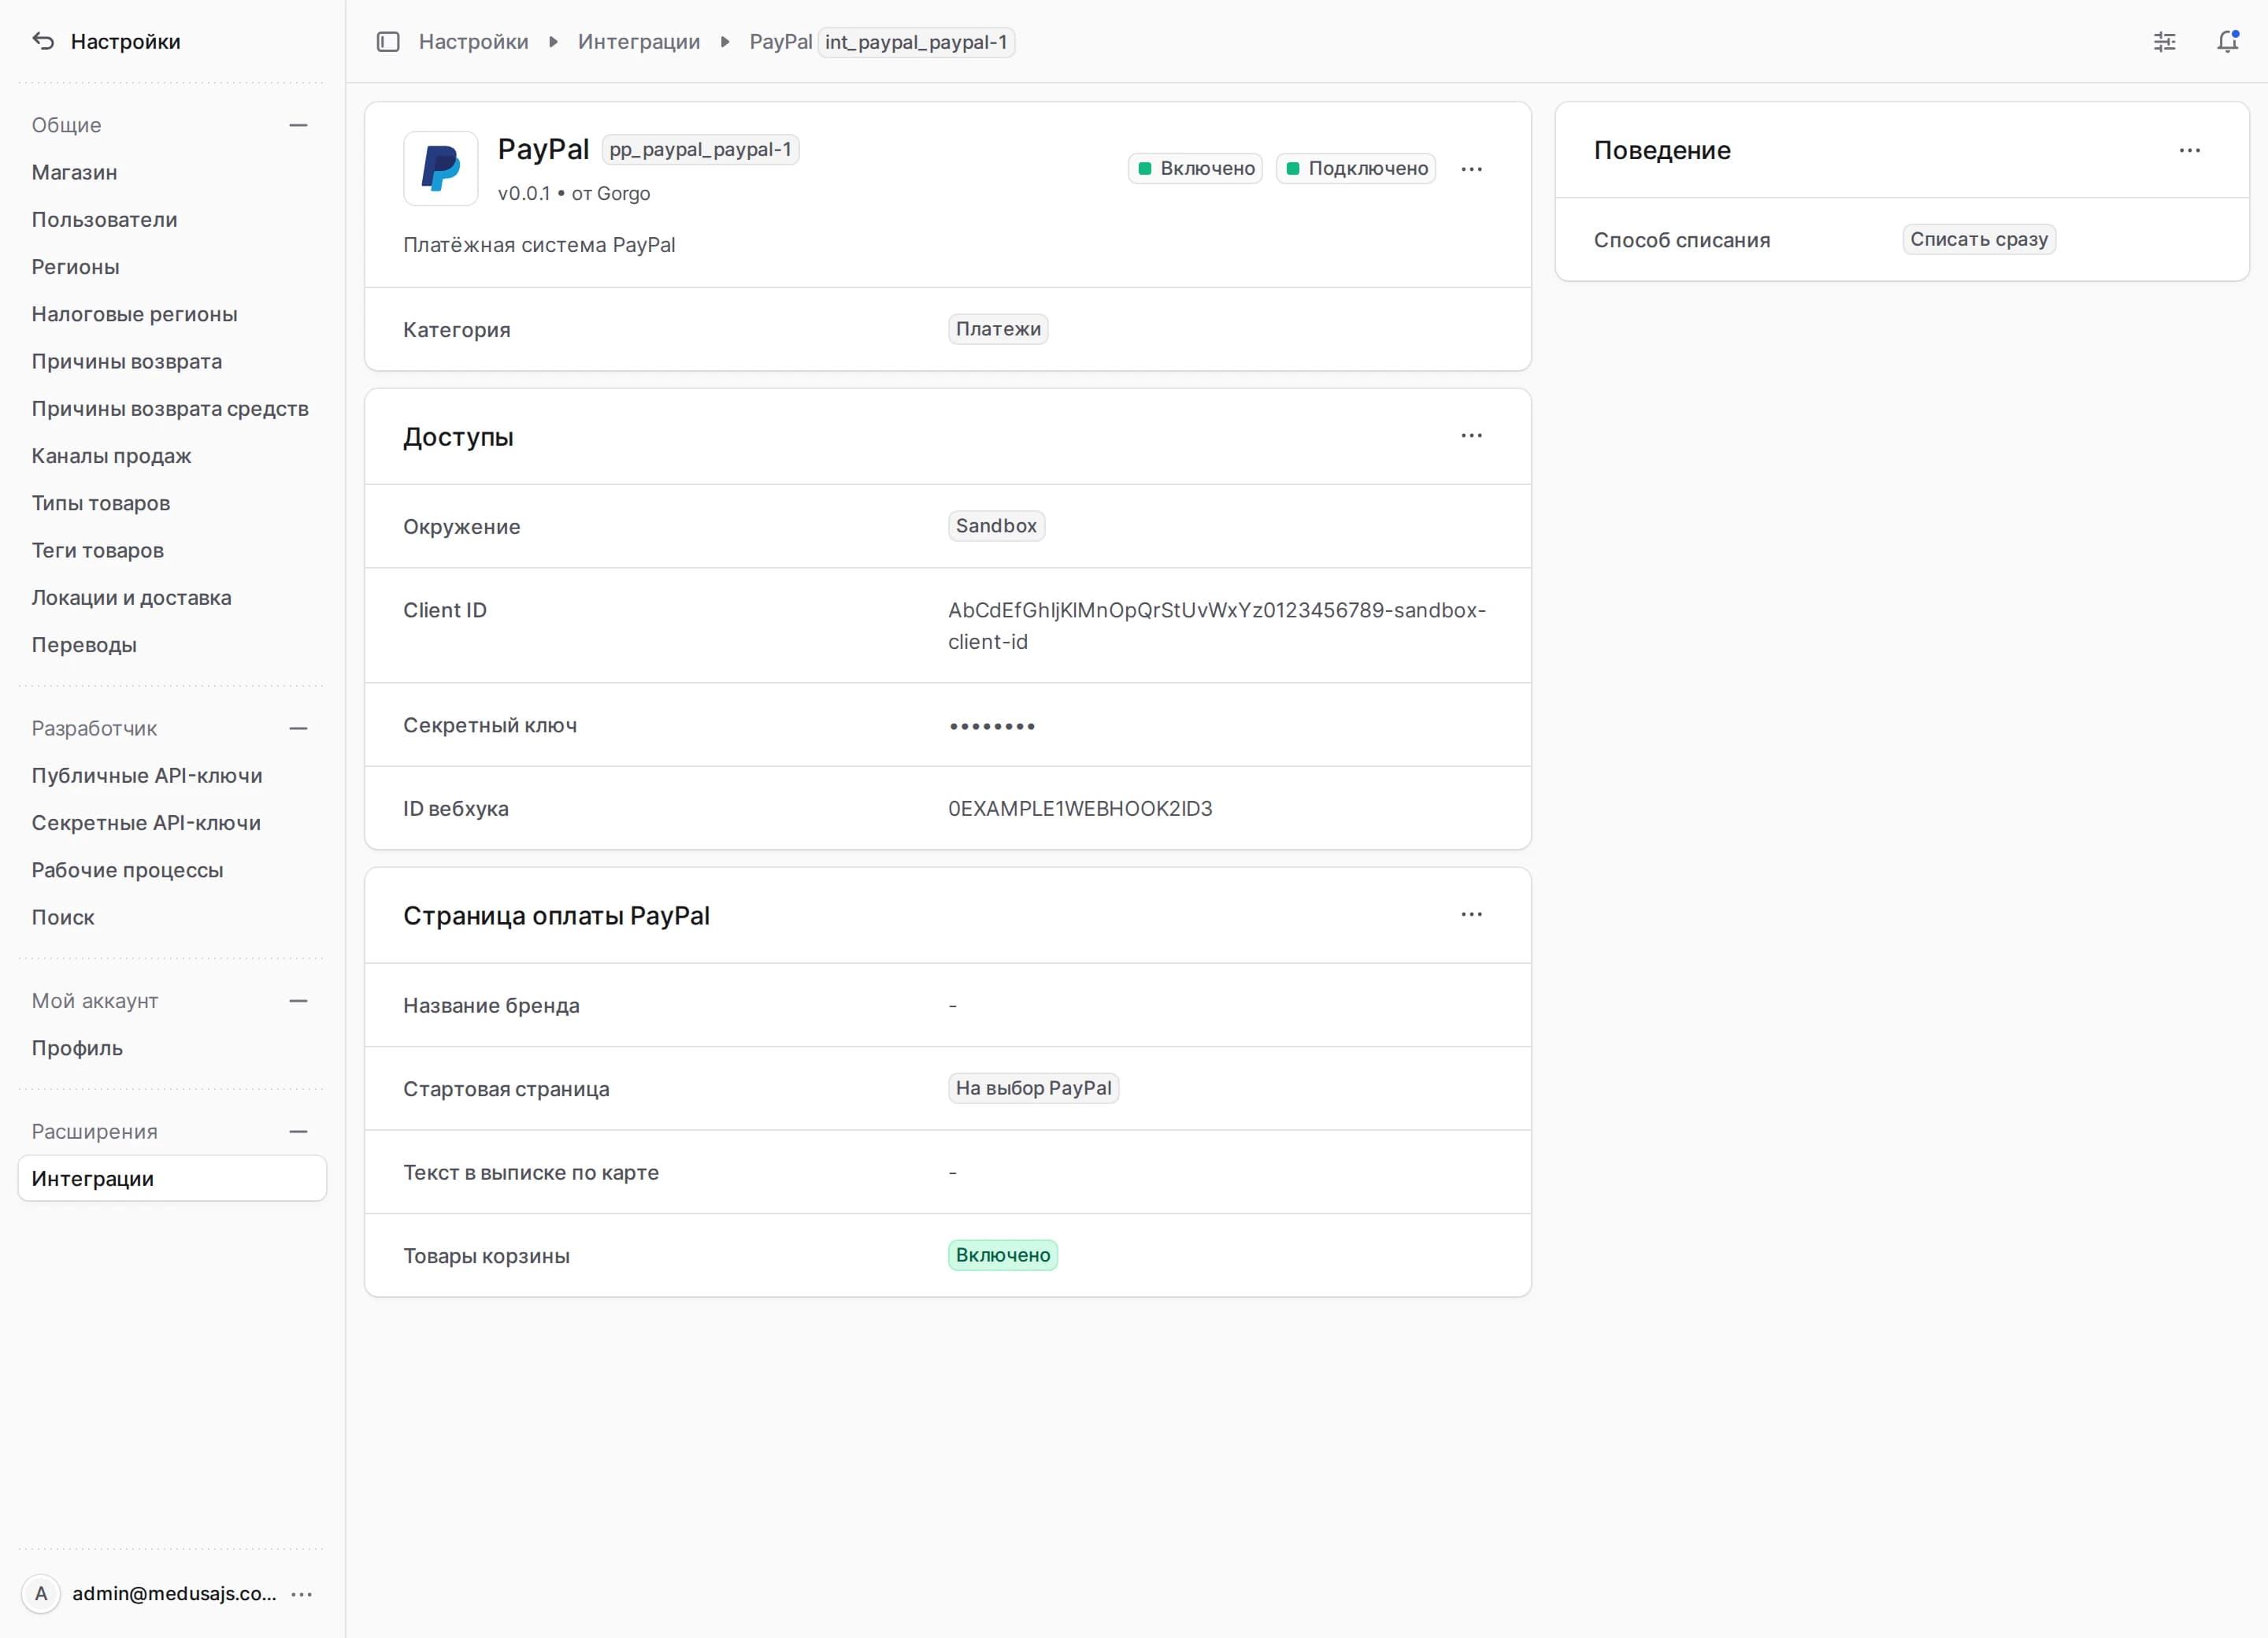Open the Доступы section three-dot menu
The height and width of the screenshot is (1638, 2268).
(x=1471, y=436)
